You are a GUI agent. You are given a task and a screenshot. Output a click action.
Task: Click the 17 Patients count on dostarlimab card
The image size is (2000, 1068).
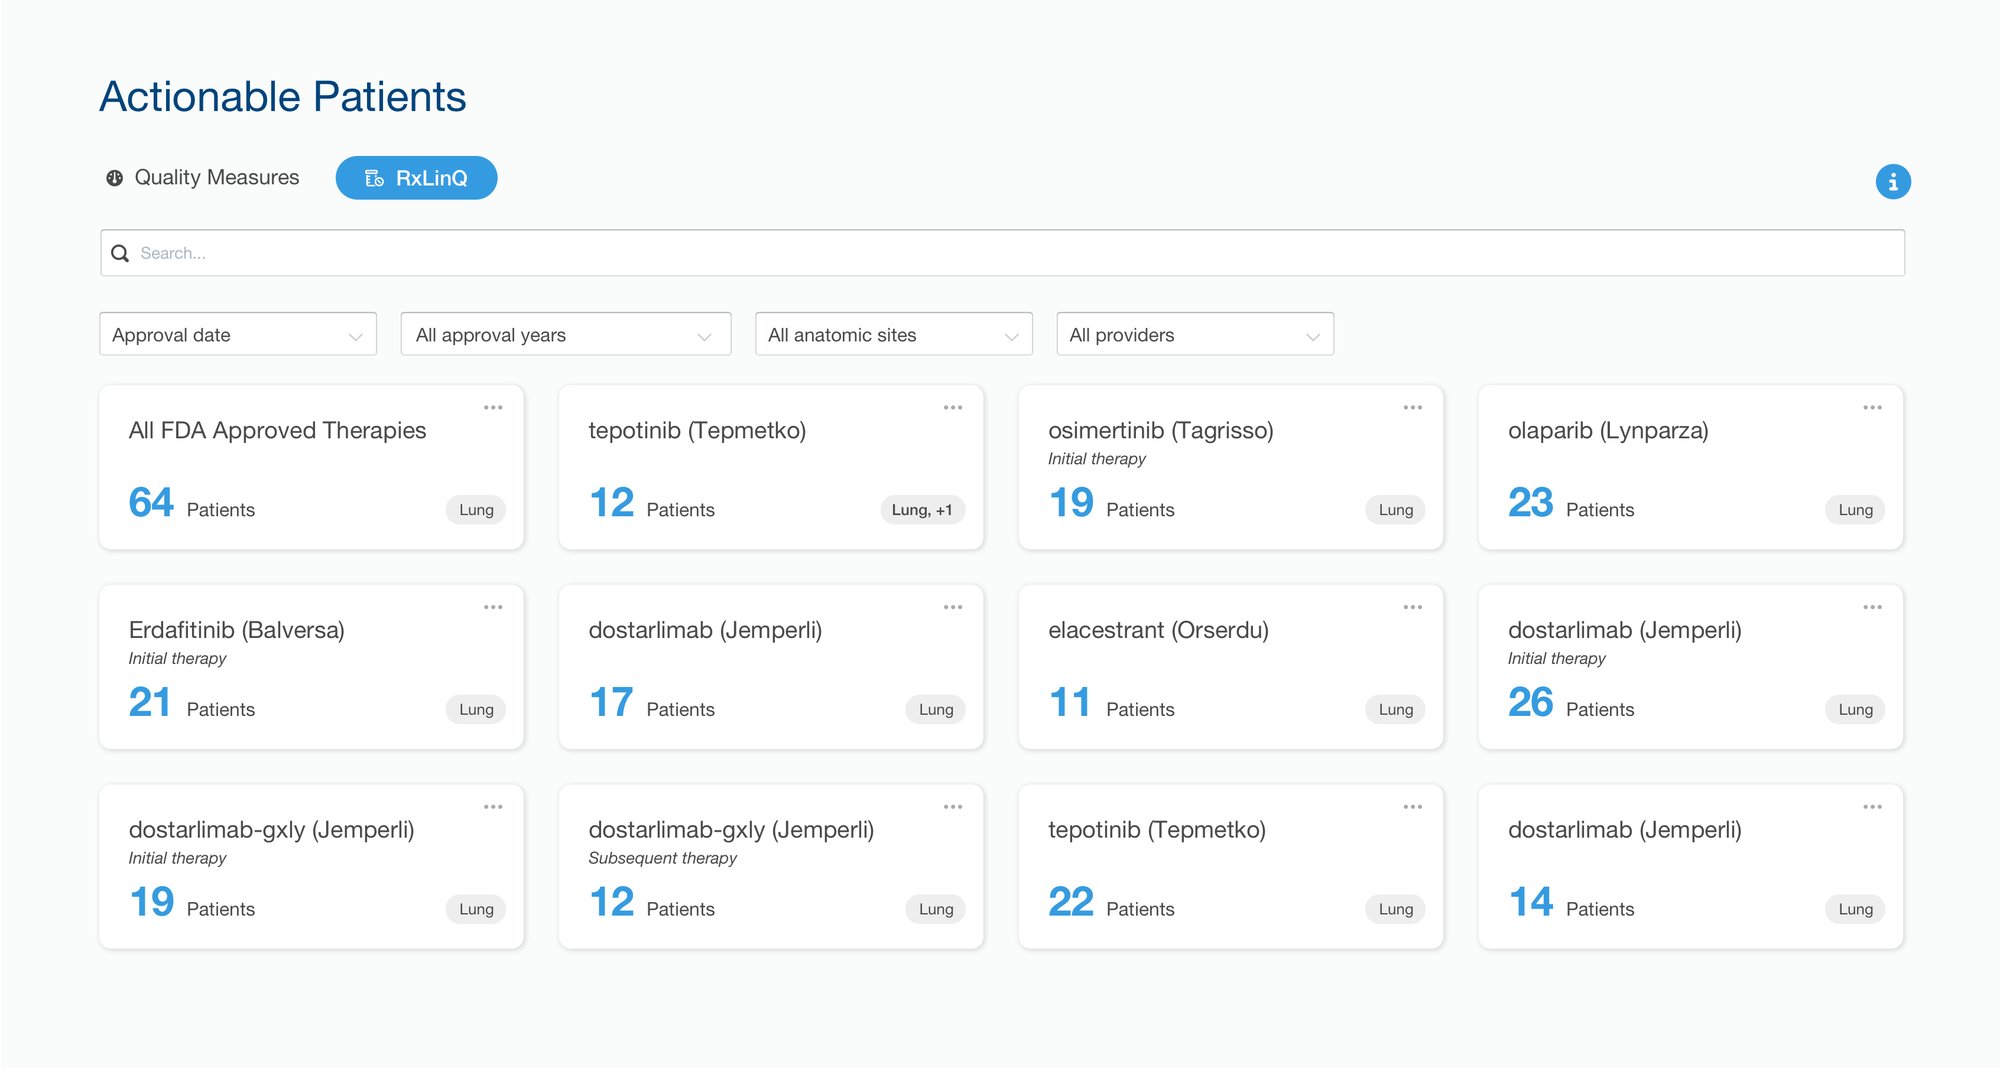point(652,703)
